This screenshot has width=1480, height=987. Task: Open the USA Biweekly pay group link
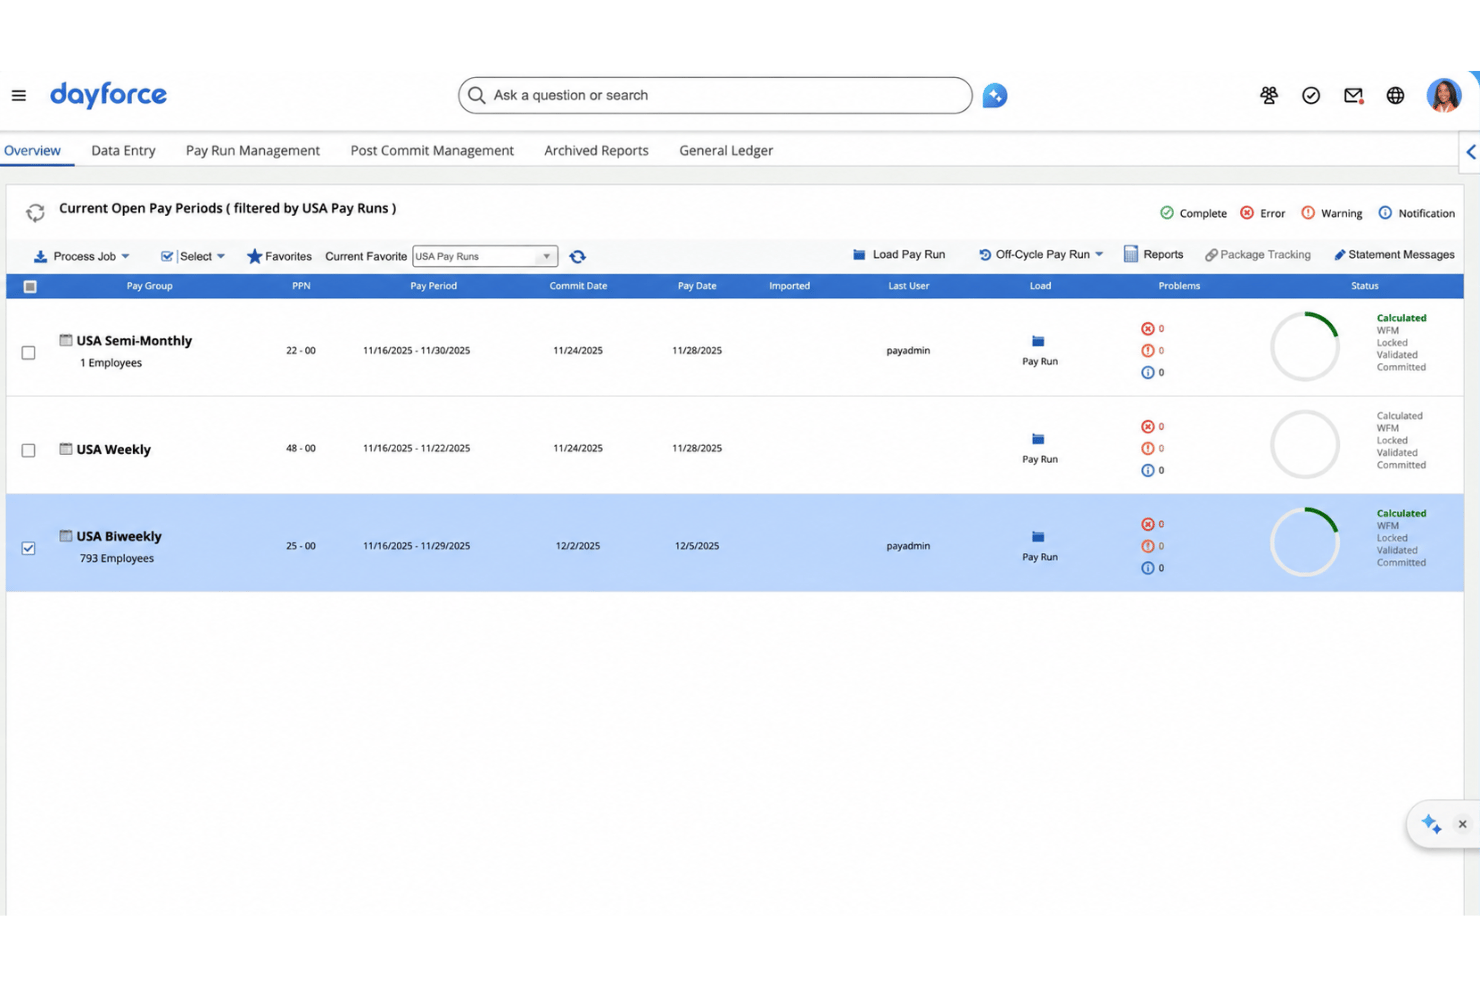pos(119,536)
